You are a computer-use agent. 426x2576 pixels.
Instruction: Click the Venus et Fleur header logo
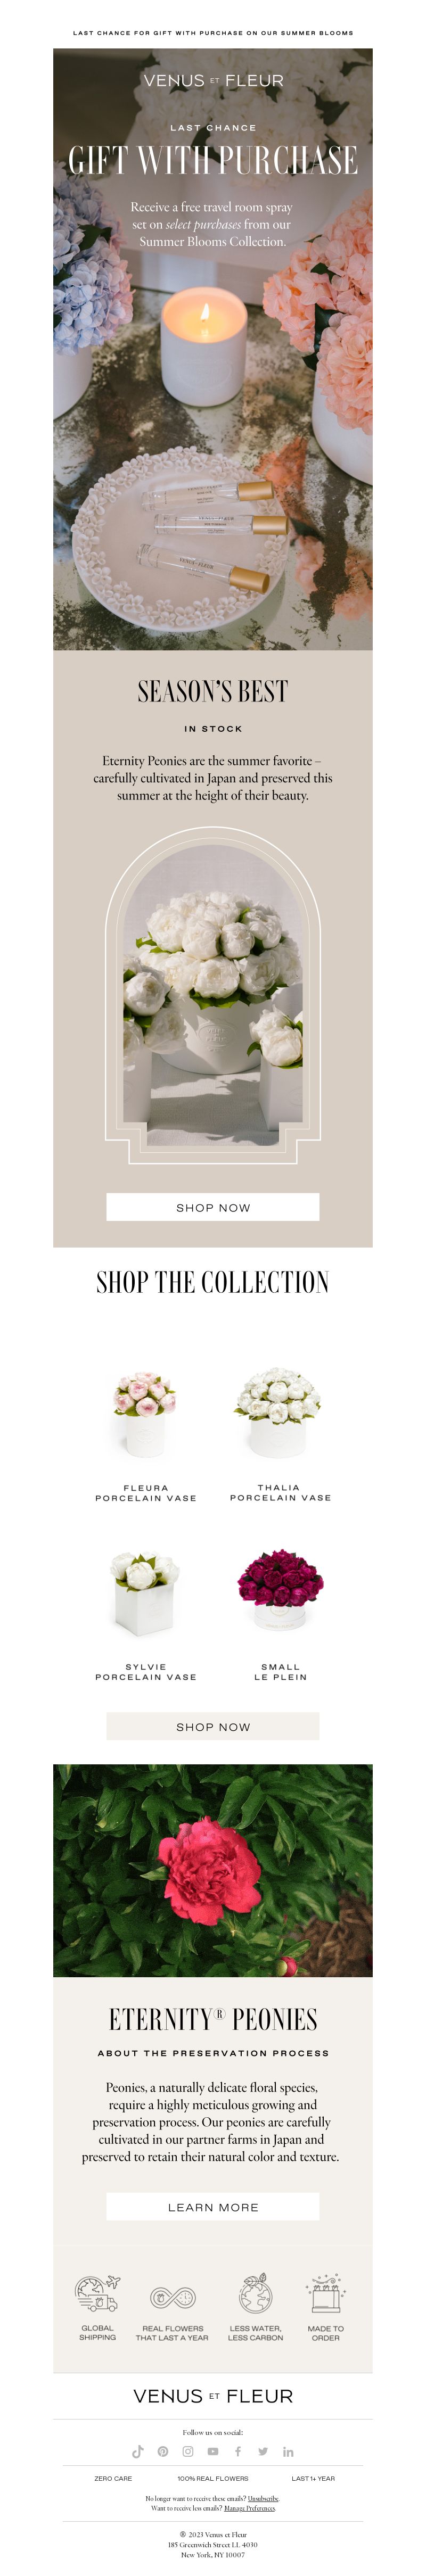click(x=213, y=80)
